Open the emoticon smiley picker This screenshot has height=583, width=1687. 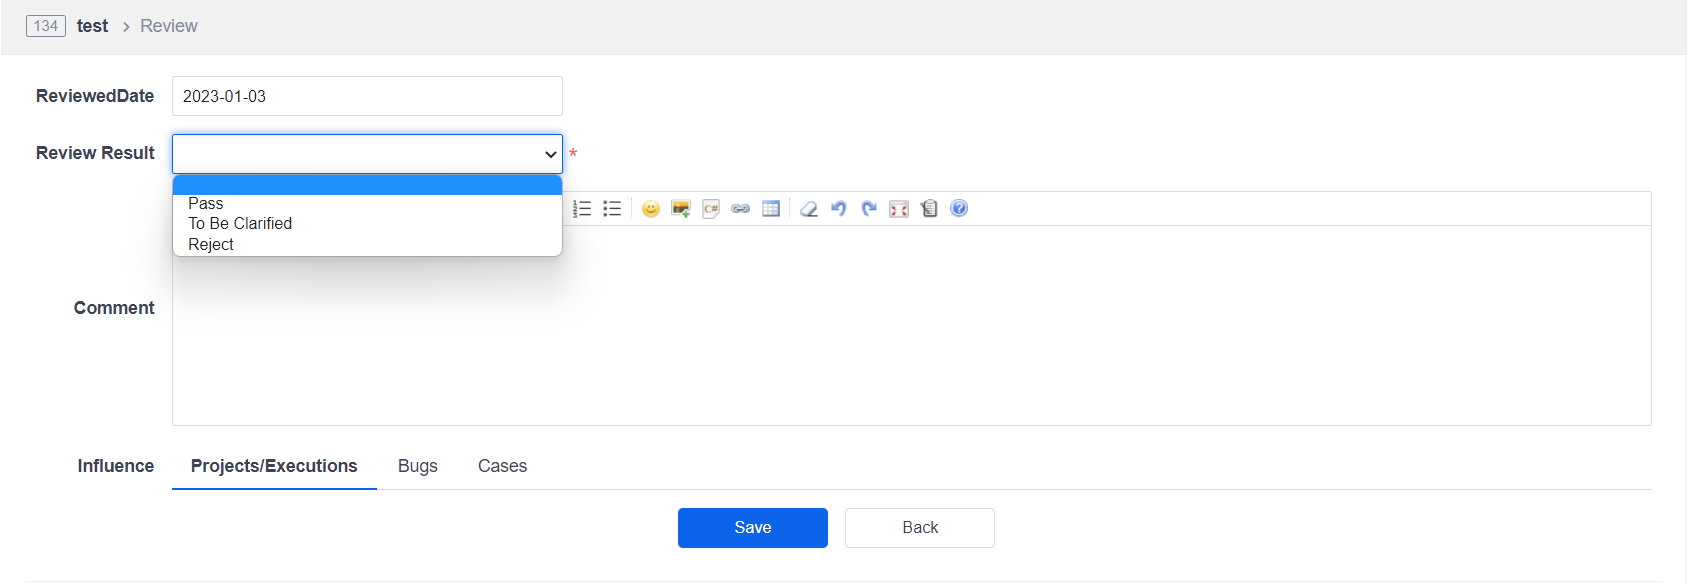pos(651,209)
